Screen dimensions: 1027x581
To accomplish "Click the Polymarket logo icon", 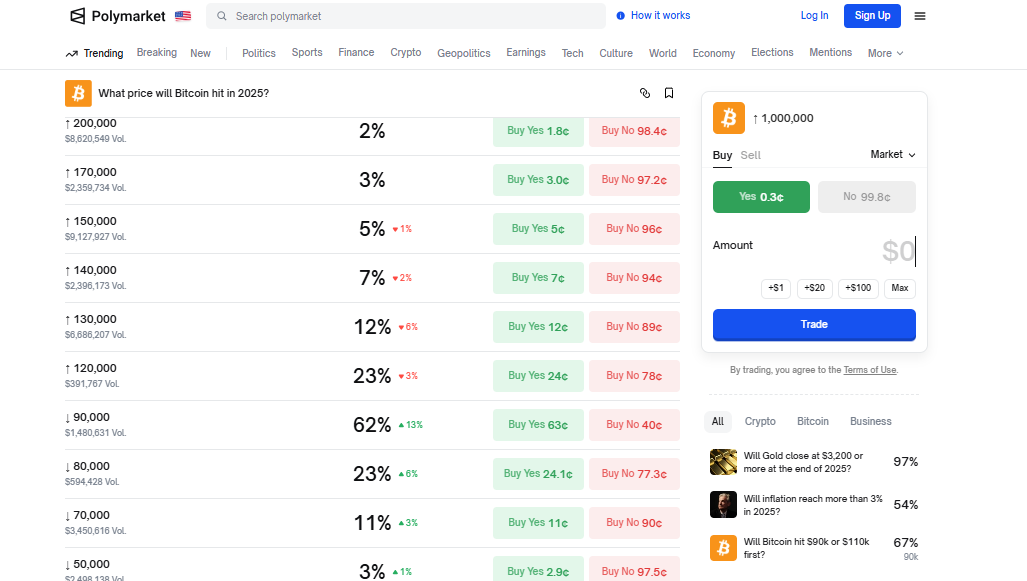I will coord(78,16).
